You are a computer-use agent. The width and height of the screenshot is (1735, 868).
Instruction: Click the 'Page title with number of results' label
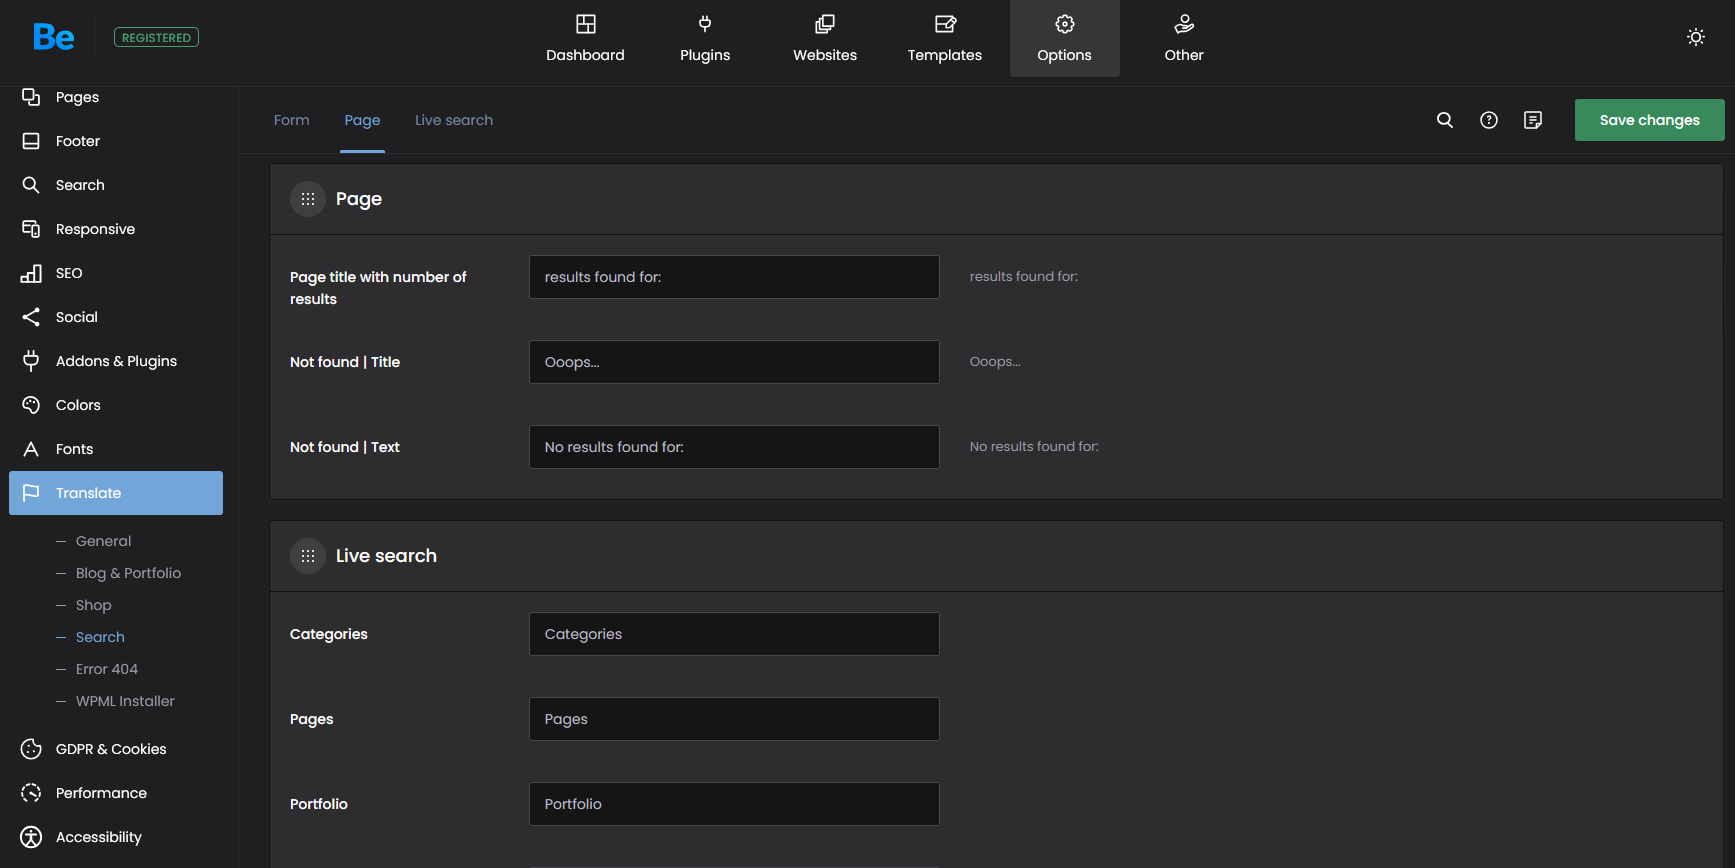tap(378, 288)
